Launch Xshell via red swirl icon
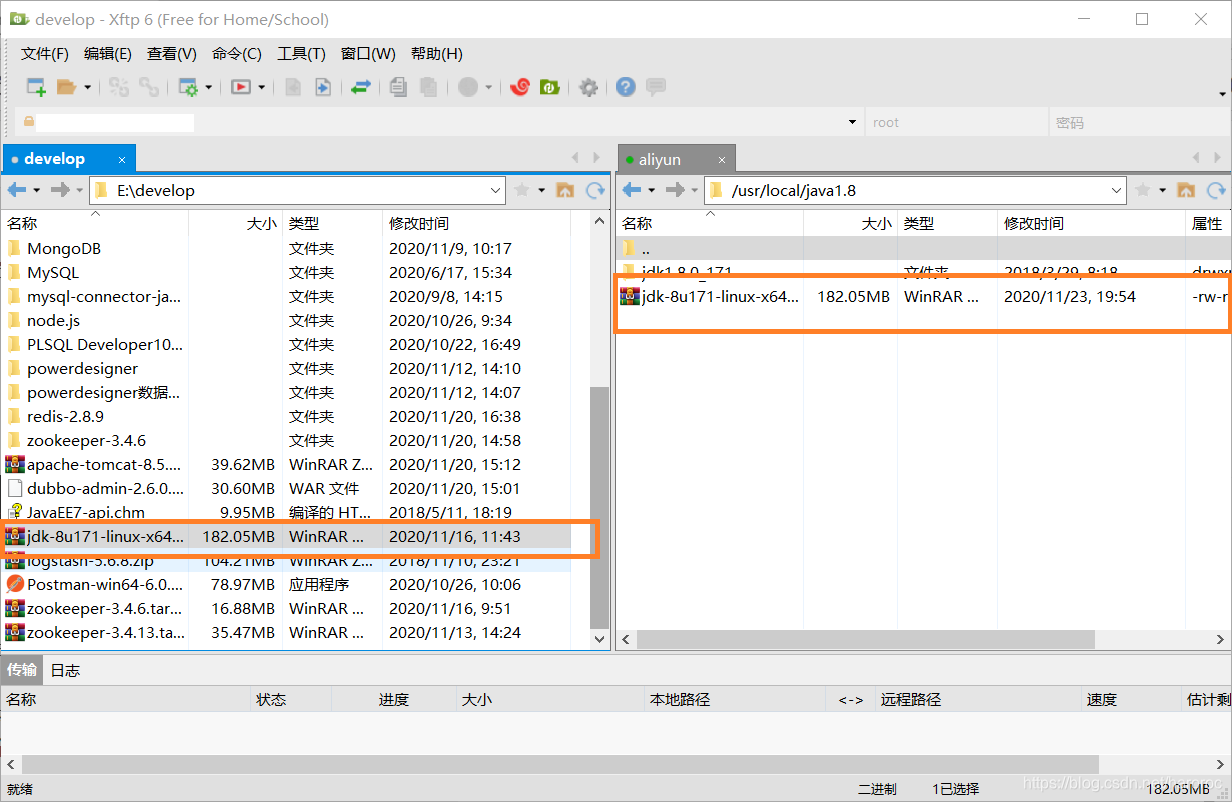This screenshot has width=1232, height=802. pyautogui.click(x=519, y=87)
